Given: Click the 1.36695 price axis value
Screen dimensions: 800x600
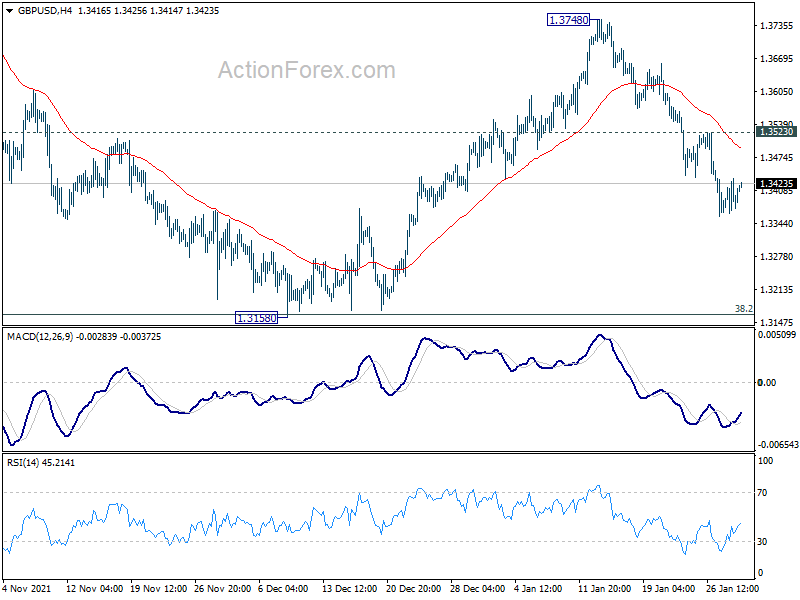Looking at the screenshot, I should coord(777,59).
